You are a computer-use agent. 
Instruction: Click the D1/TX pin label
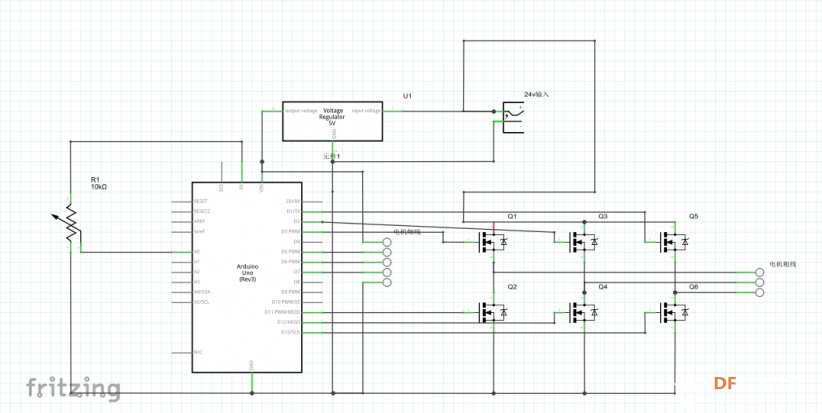294,211
